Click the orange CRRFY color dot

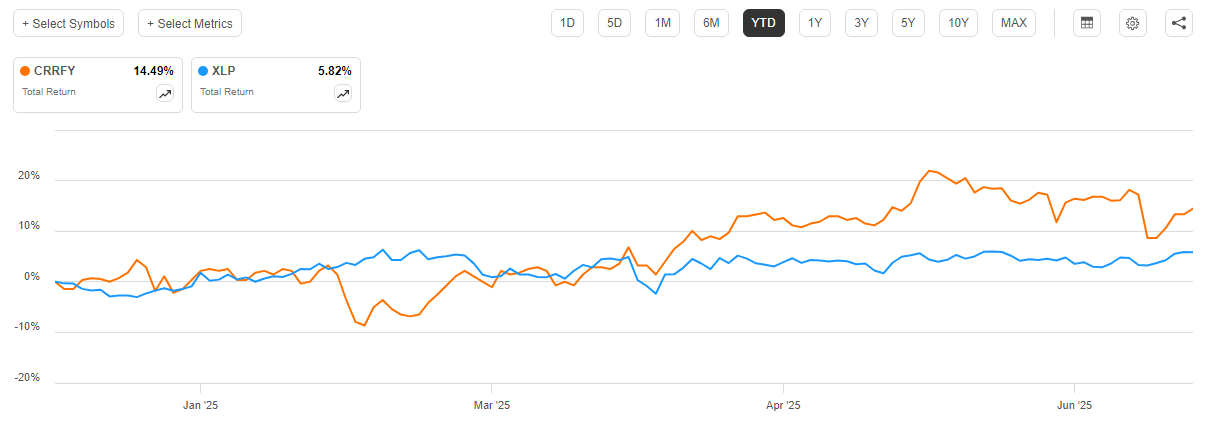(x=25, y=71)
